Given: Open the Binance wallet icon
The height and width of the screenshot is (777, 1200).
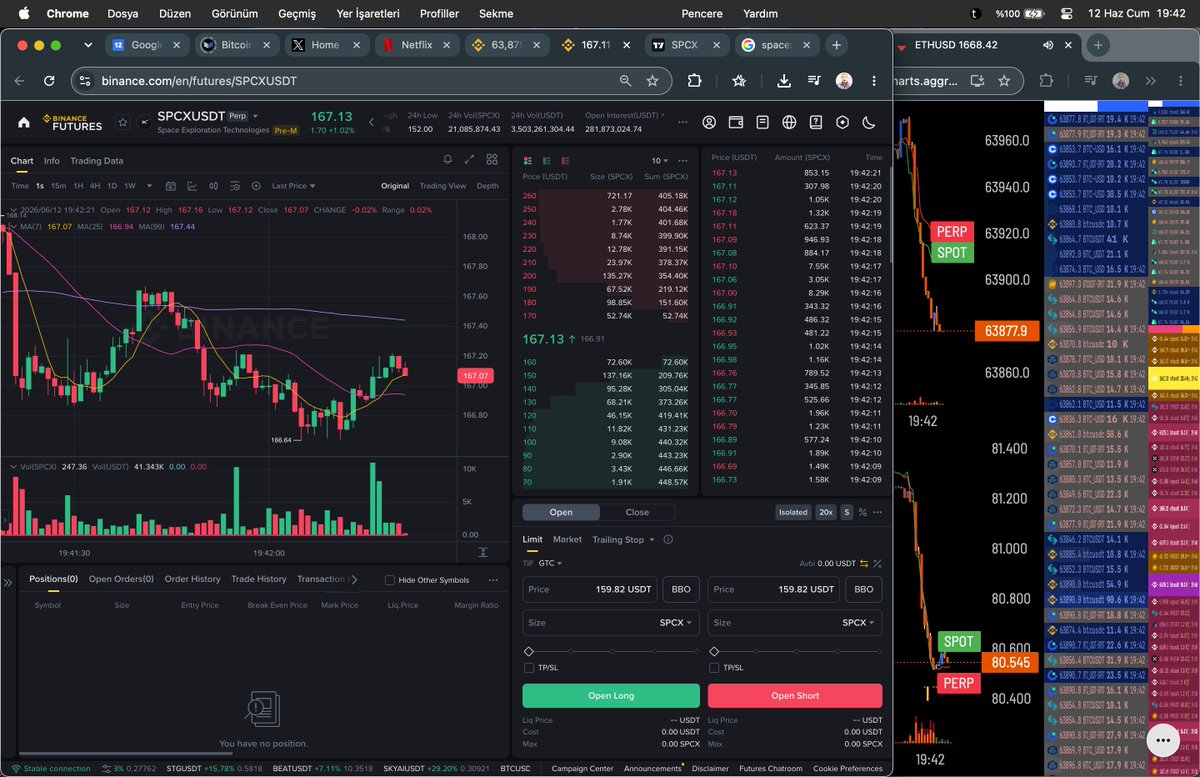Looking at the screenshot, I should 736,122.
